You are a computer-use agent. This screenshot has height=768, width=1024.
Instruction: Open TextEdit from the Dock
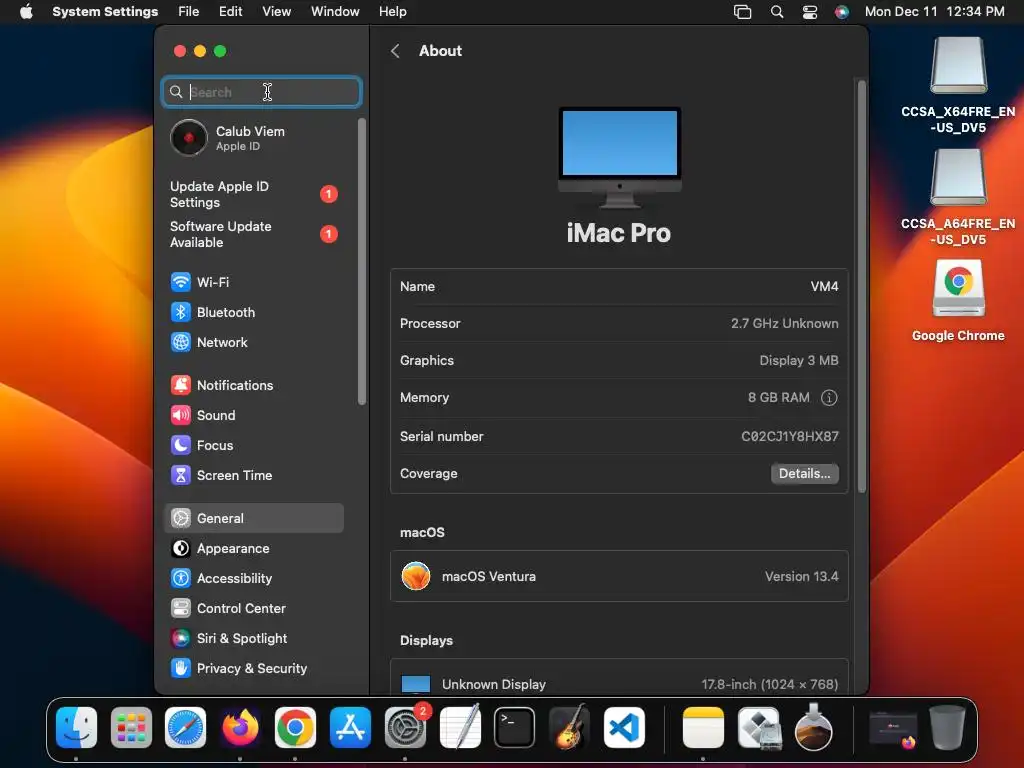(x=460, y=728)
